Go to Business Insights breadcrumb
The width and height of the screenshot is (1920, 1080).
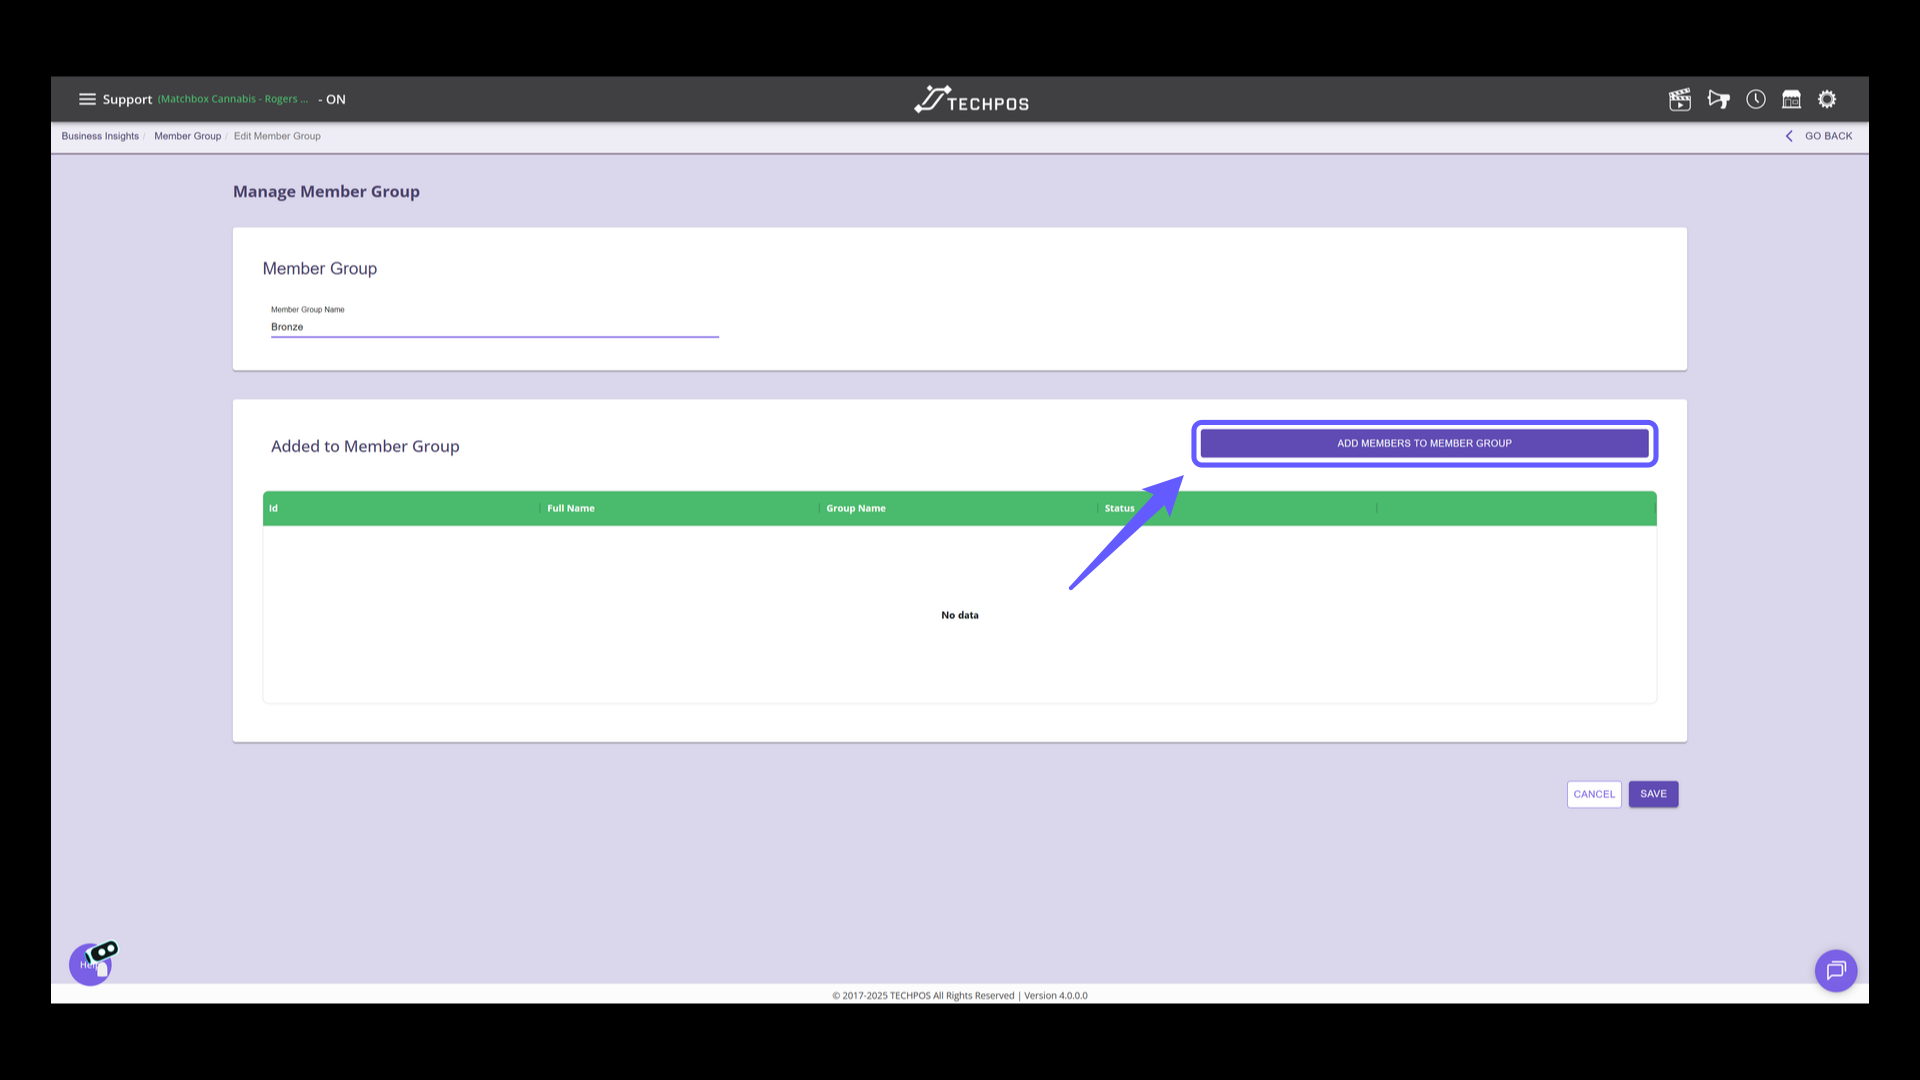coord(100,136)
